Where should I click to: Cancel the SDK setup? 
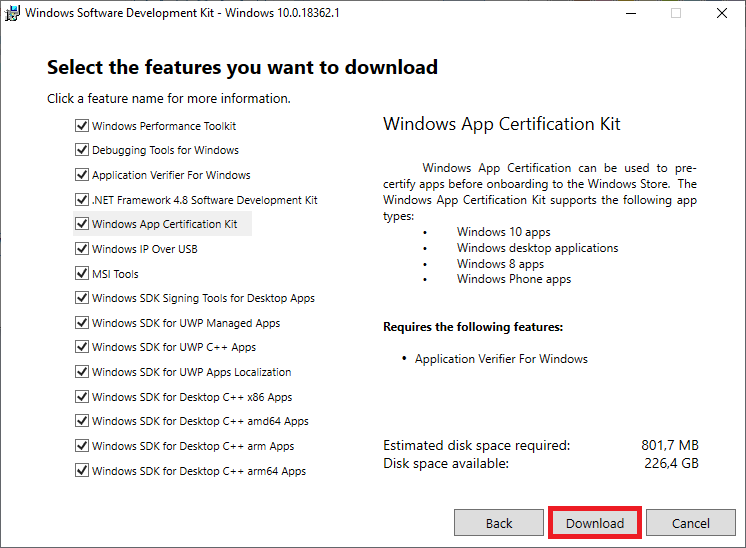pos(691,523)
